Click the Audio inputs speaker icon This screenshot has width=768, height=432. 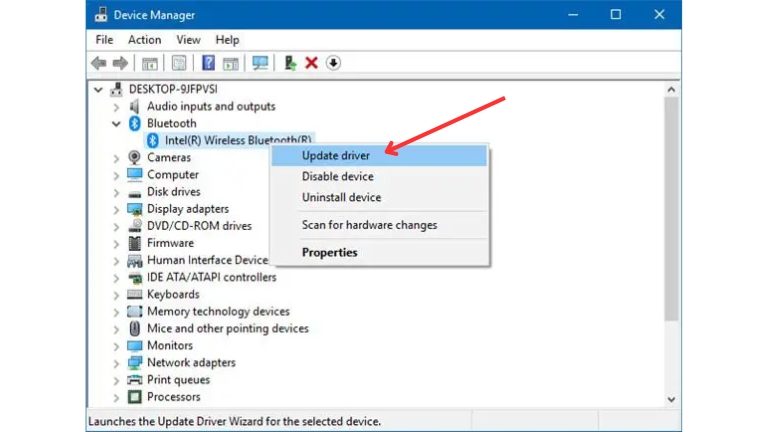[x=134, y=106]
